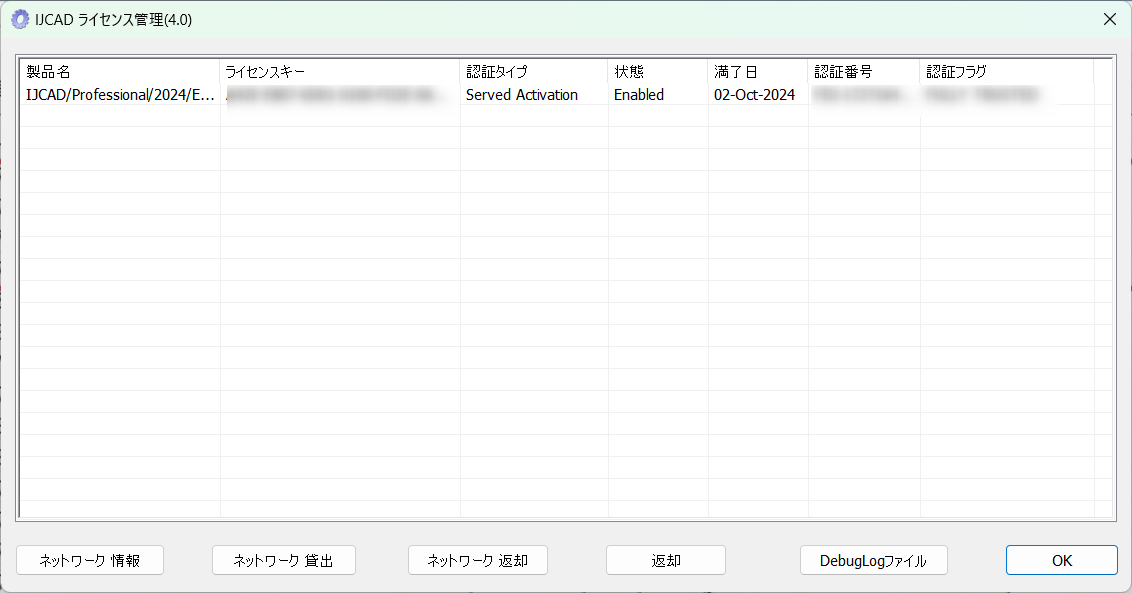Open the DebugLogファイル
Image resolution: width=1132 pixels, height=593 pixels.
[874, 560]
